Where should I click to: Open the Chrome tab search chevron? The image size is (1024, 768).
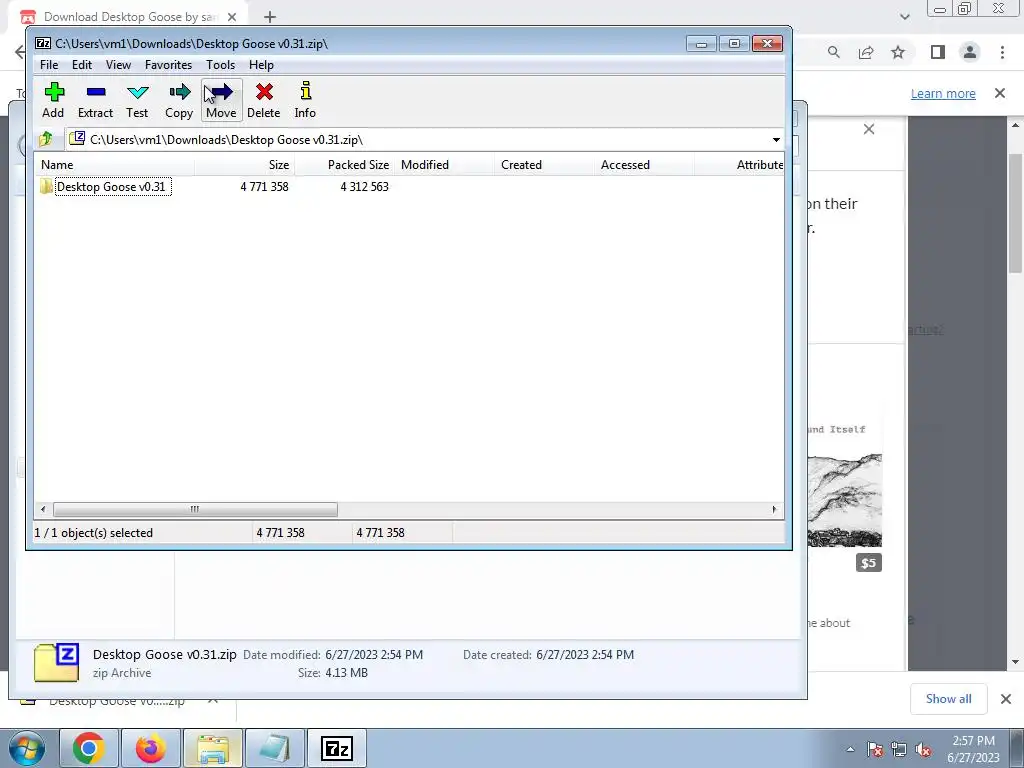[904, 17]
